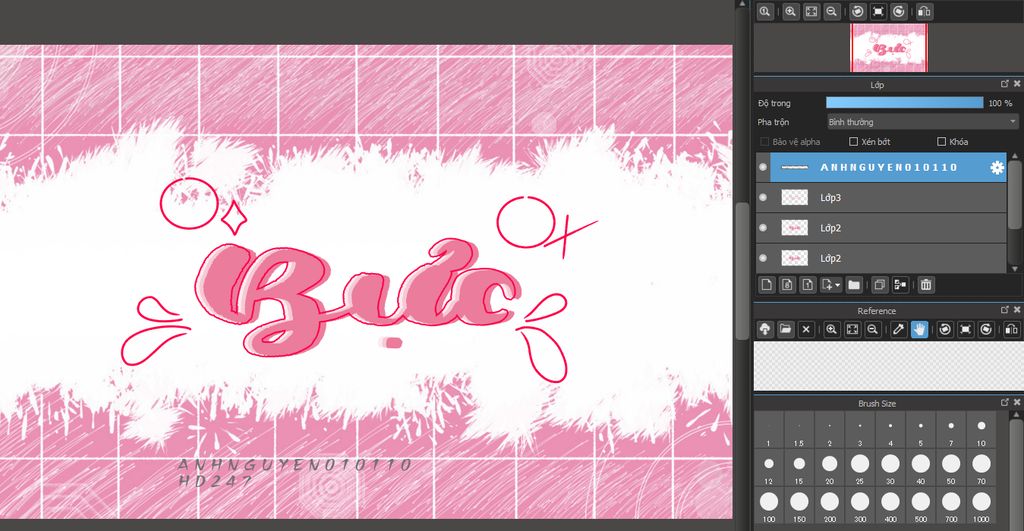Undock the Brush Size panel

pos(1004,402)
